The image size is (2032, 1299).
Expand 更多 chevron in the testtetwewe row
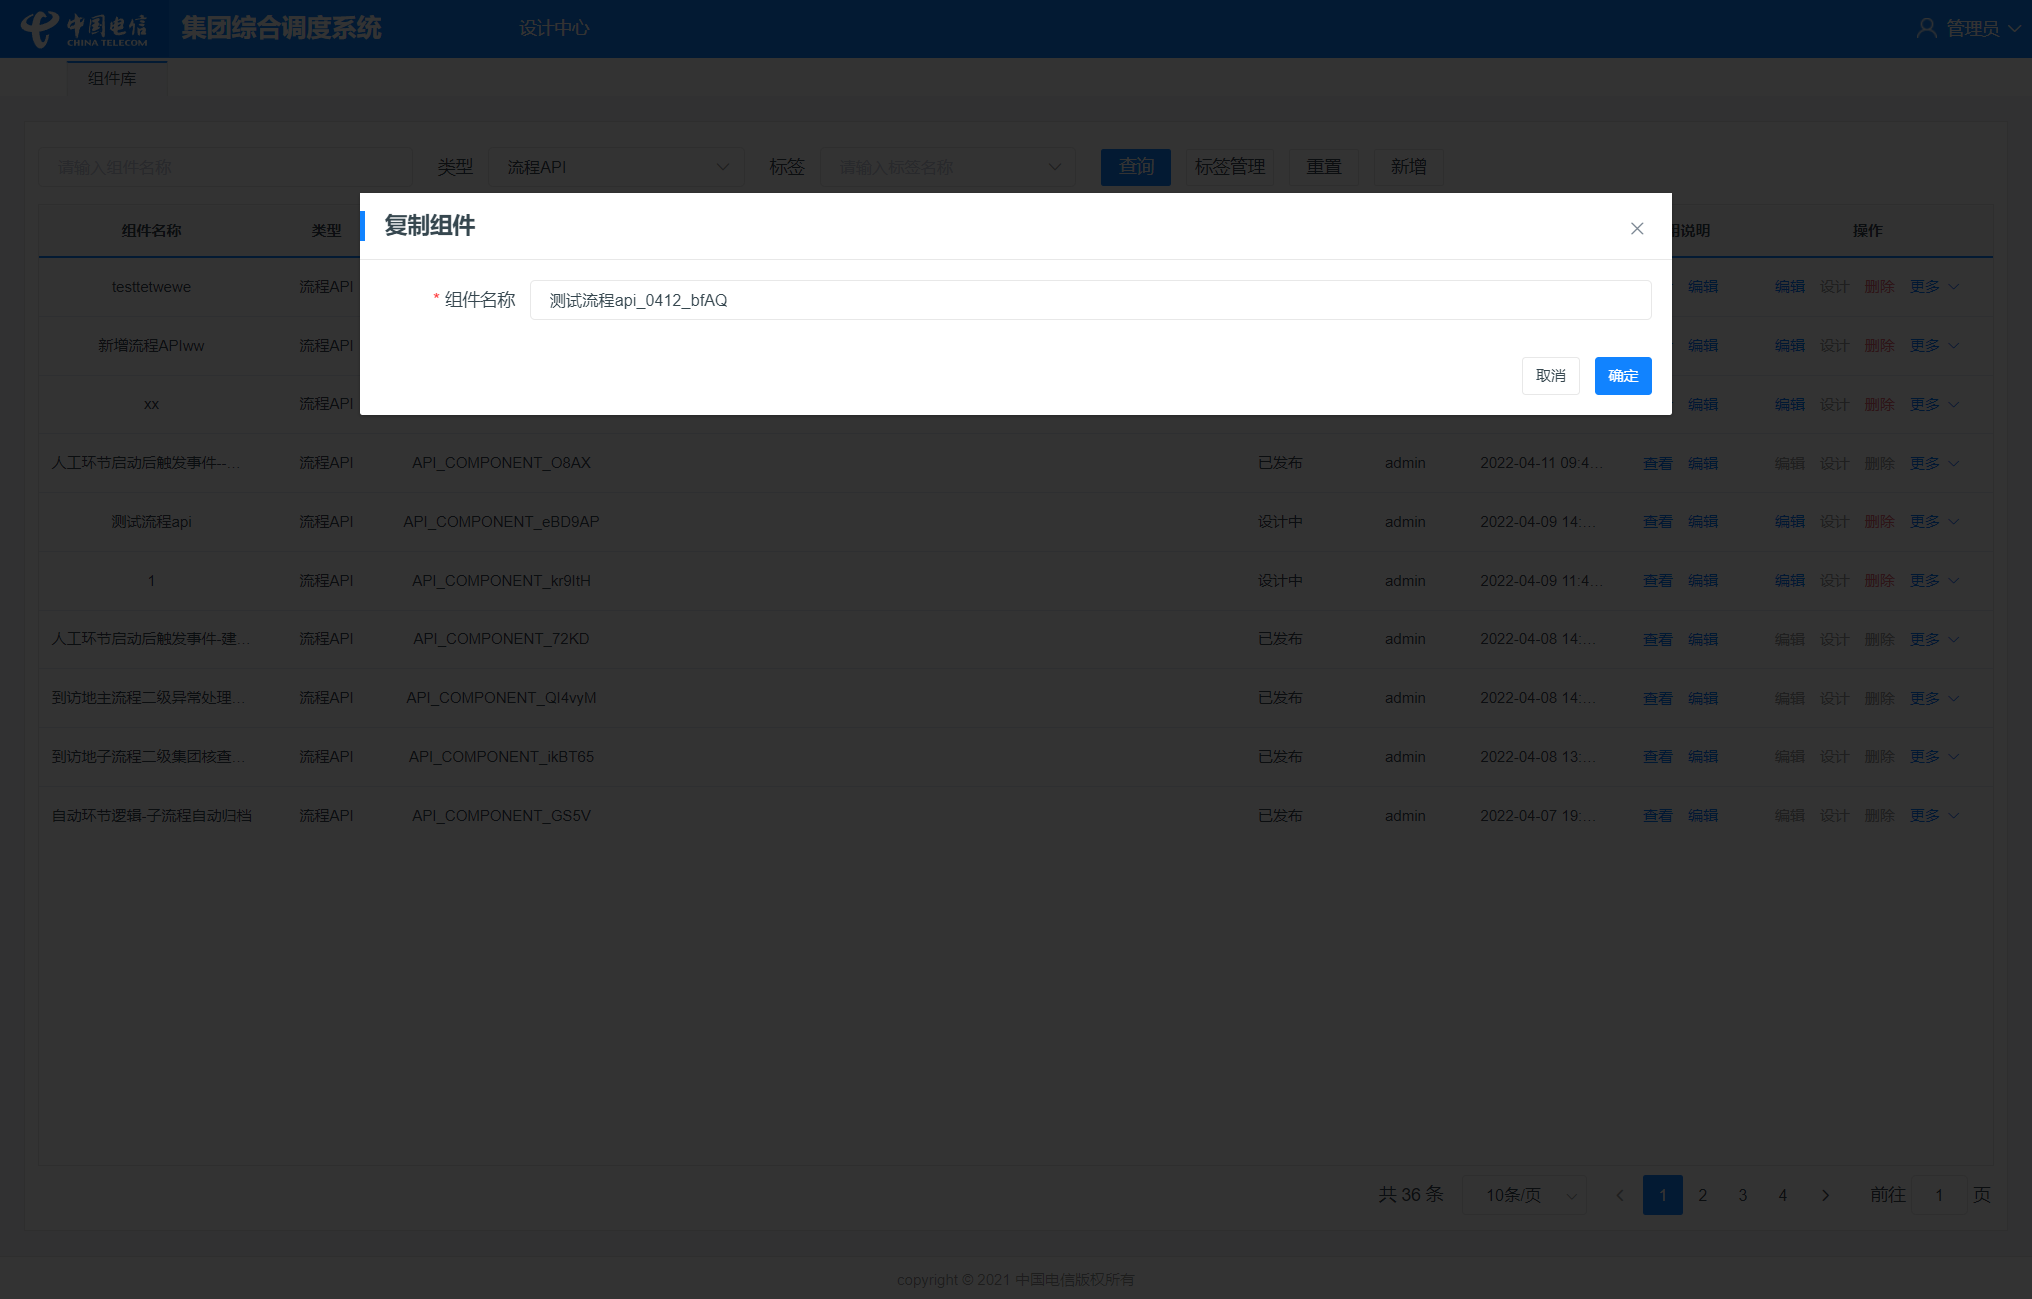pos(1954,287)
